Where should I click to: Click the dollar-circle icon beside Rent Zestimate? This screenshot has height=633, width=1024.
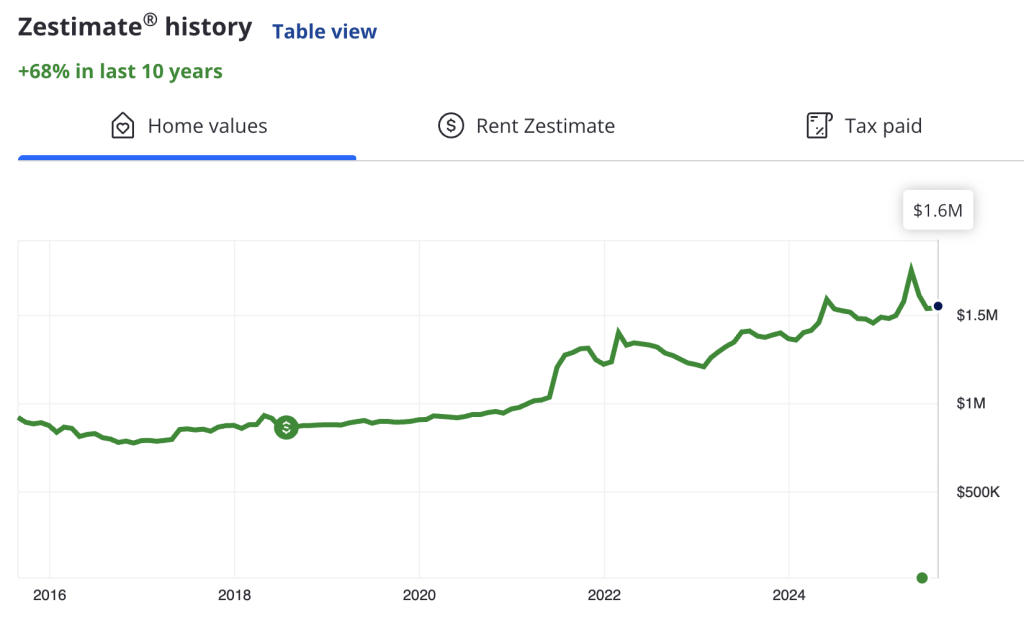(451, 126)
